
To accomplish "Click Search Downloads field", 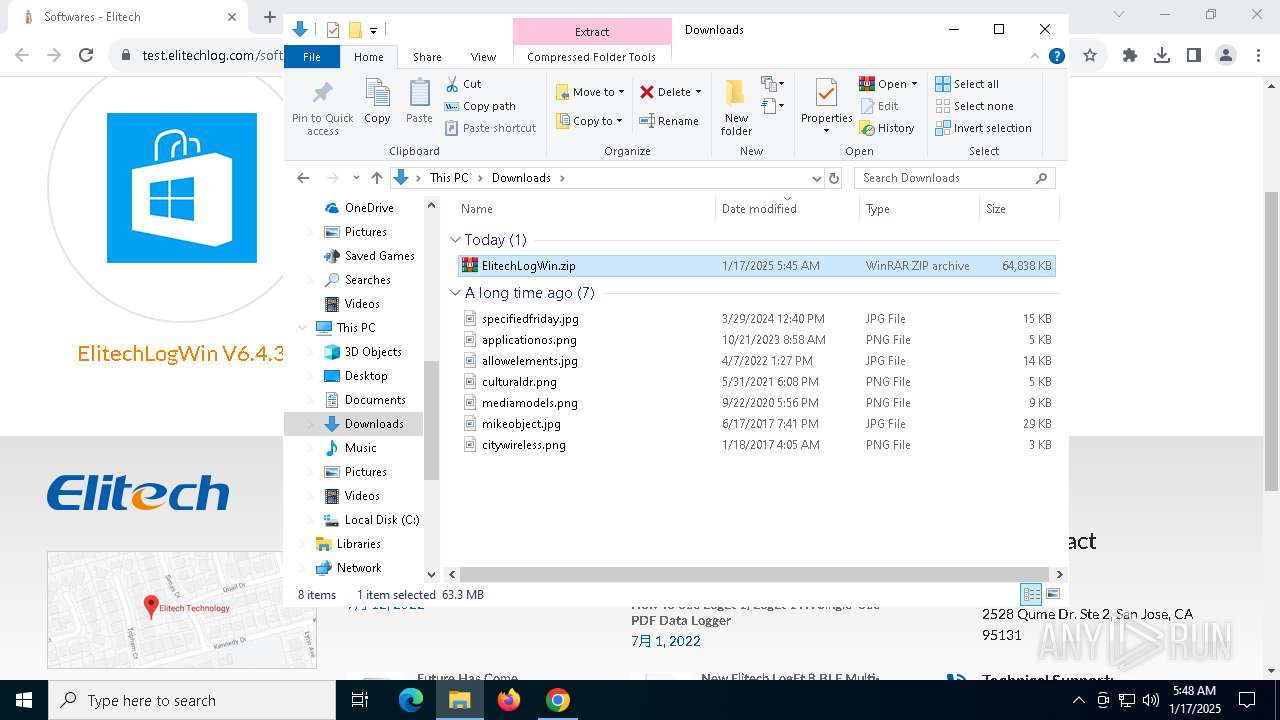I will (955, 178).
